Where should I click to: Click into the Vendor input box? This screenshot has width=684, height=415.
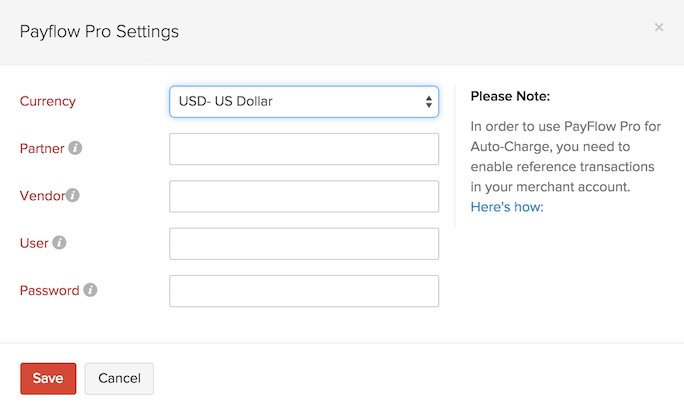[304, 196]
